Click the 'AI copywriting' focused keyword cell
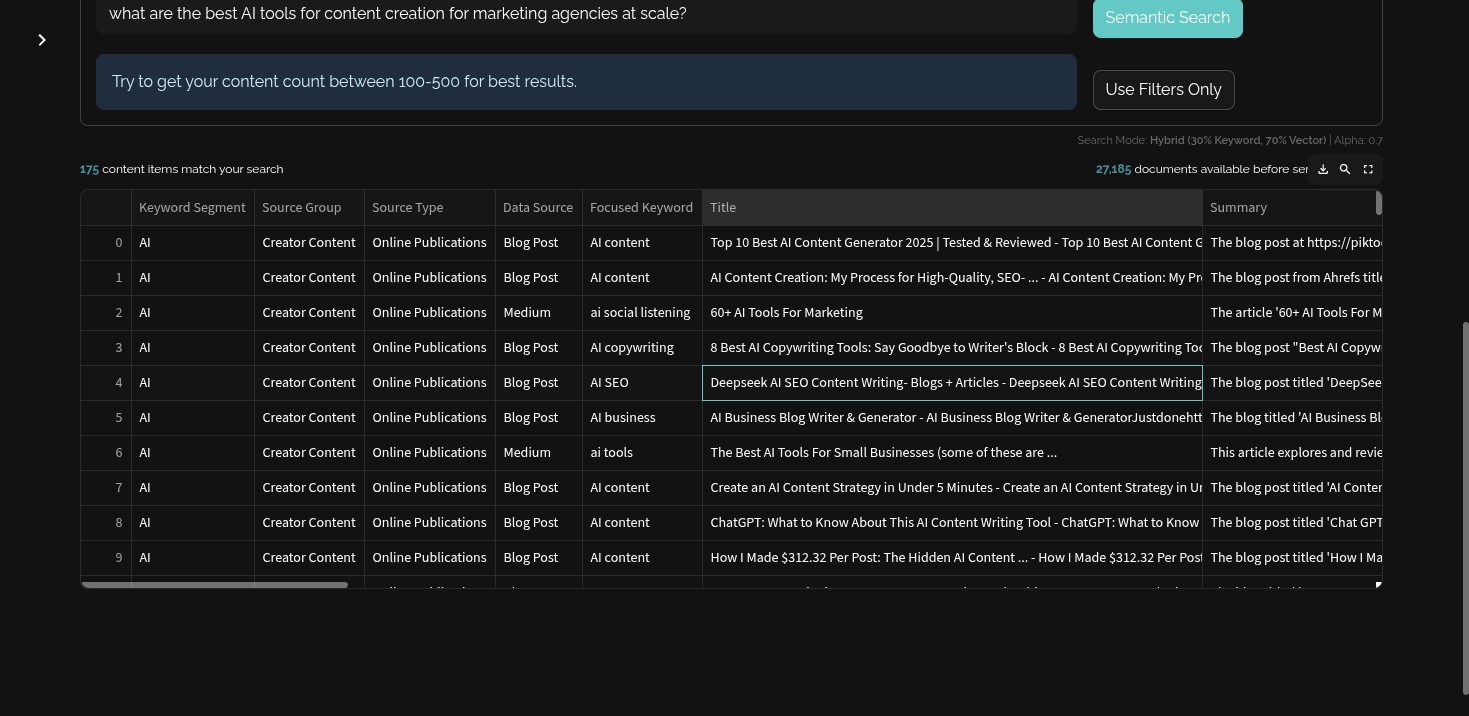This screenshot has height=716, width=1469. (x=642, y=348)
